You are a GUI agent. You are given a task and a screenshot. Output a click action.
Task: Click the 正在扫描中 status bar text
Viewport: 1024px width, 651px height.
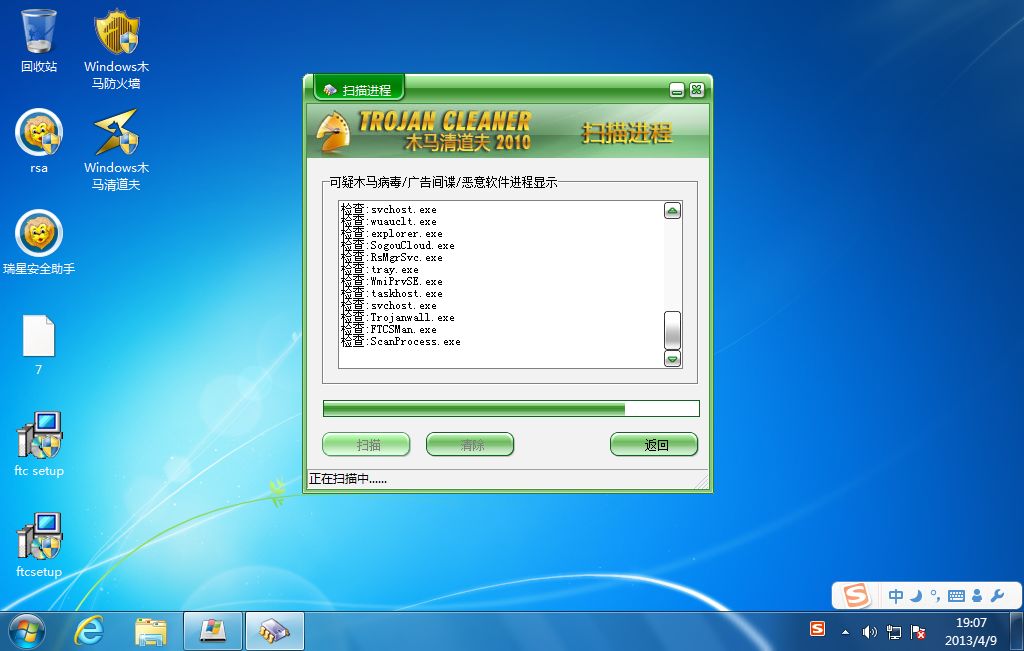[347, 479]
